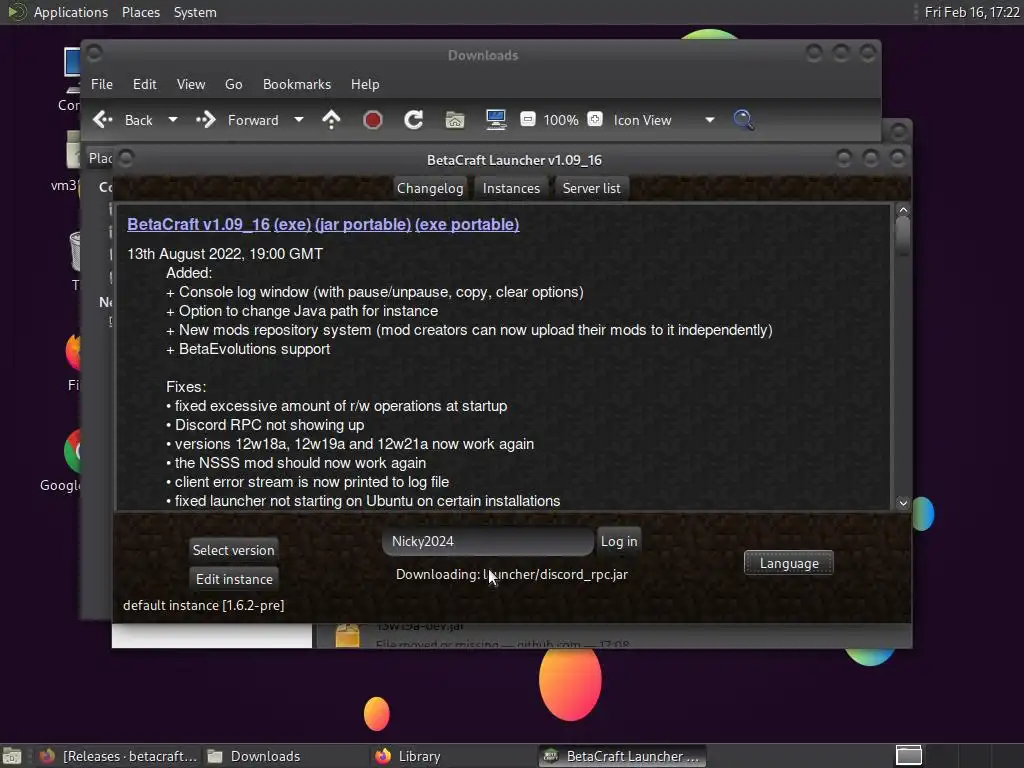This screenshot has width=1024, height=768.
Task: Switch to the Server list tab
Action: point(592,188)
